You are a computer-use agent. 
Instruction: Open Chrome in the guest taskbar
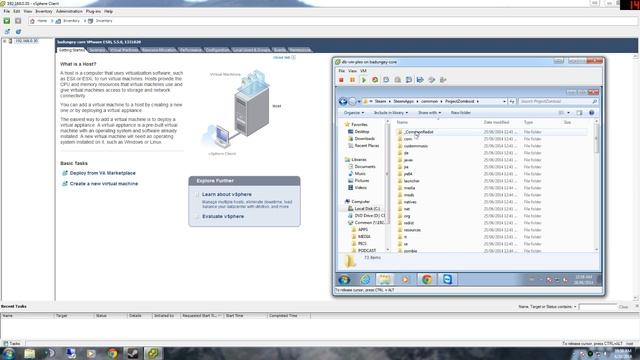point(427,280)
